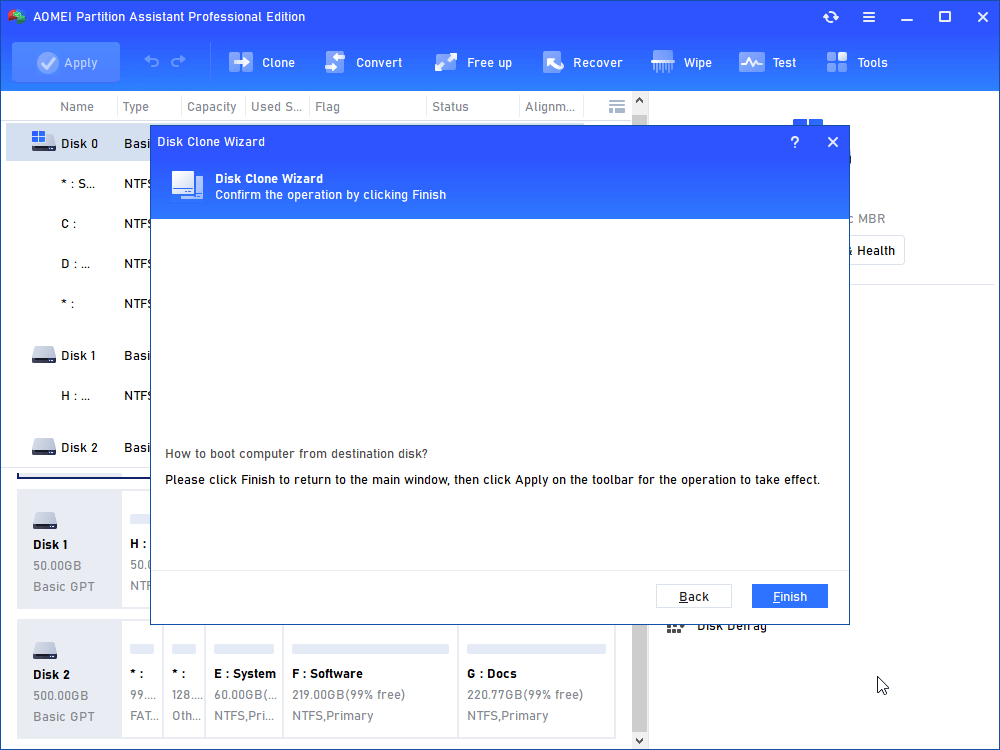The image size is (1000, 750).
Task: Click the refresh icon in title bar
Action: pos(830,17)
